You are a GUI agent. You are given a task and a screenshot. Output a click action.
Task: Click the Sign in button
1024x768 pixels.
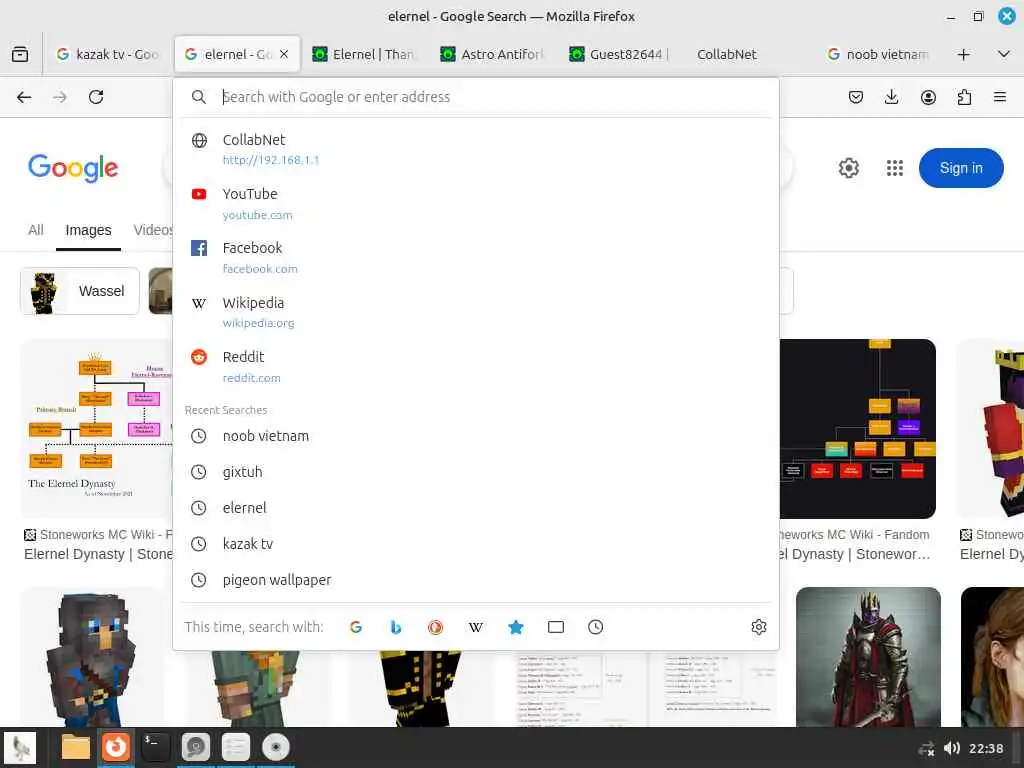(961, 168)
